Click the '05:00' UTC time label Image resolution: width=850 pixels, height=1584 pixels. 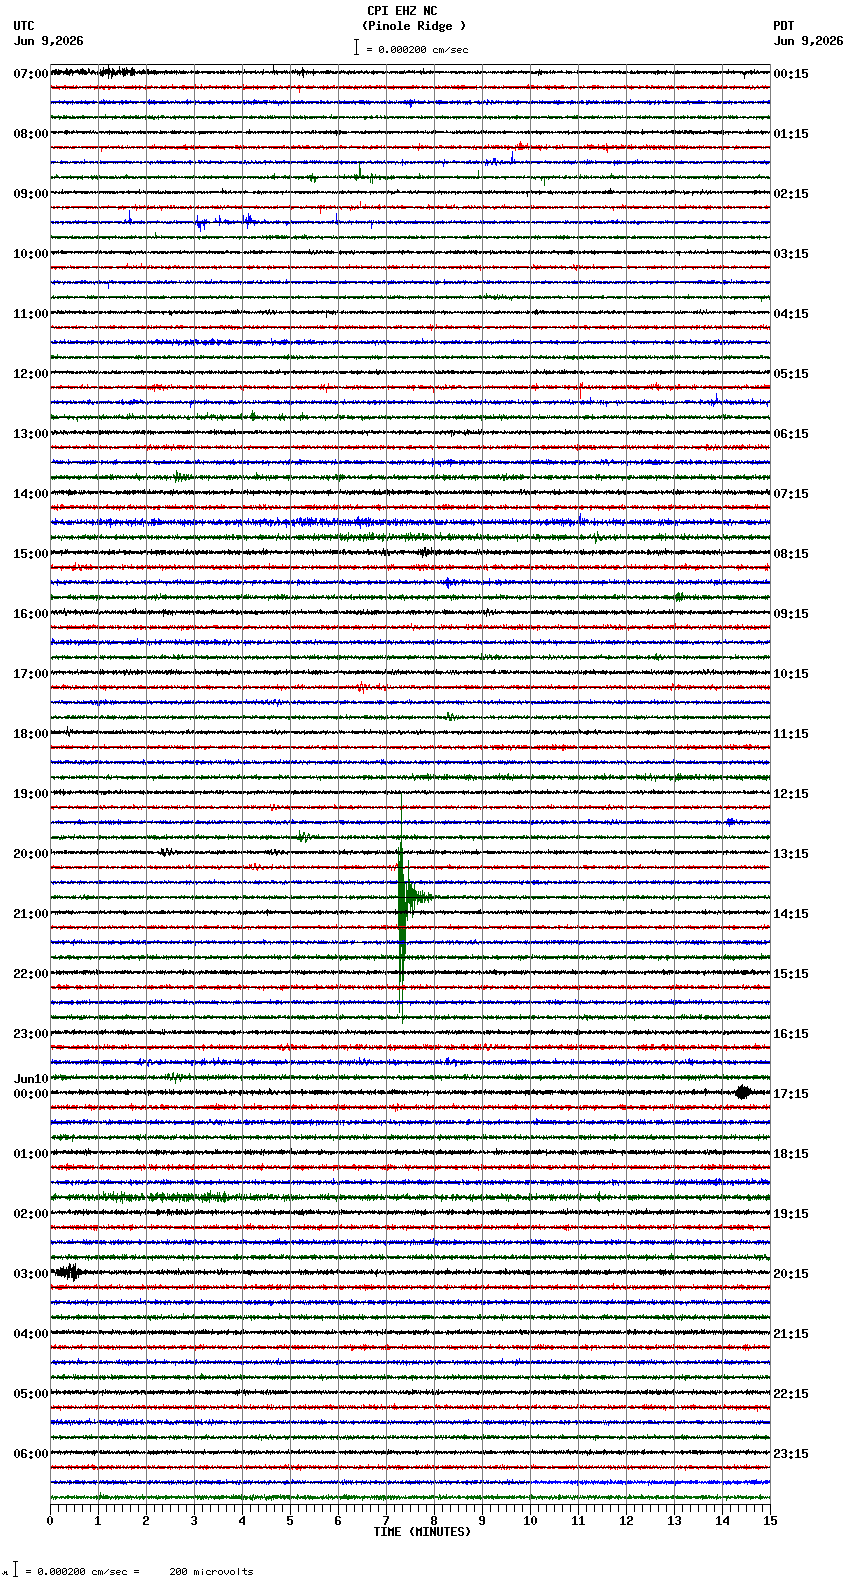point(31,1394)
